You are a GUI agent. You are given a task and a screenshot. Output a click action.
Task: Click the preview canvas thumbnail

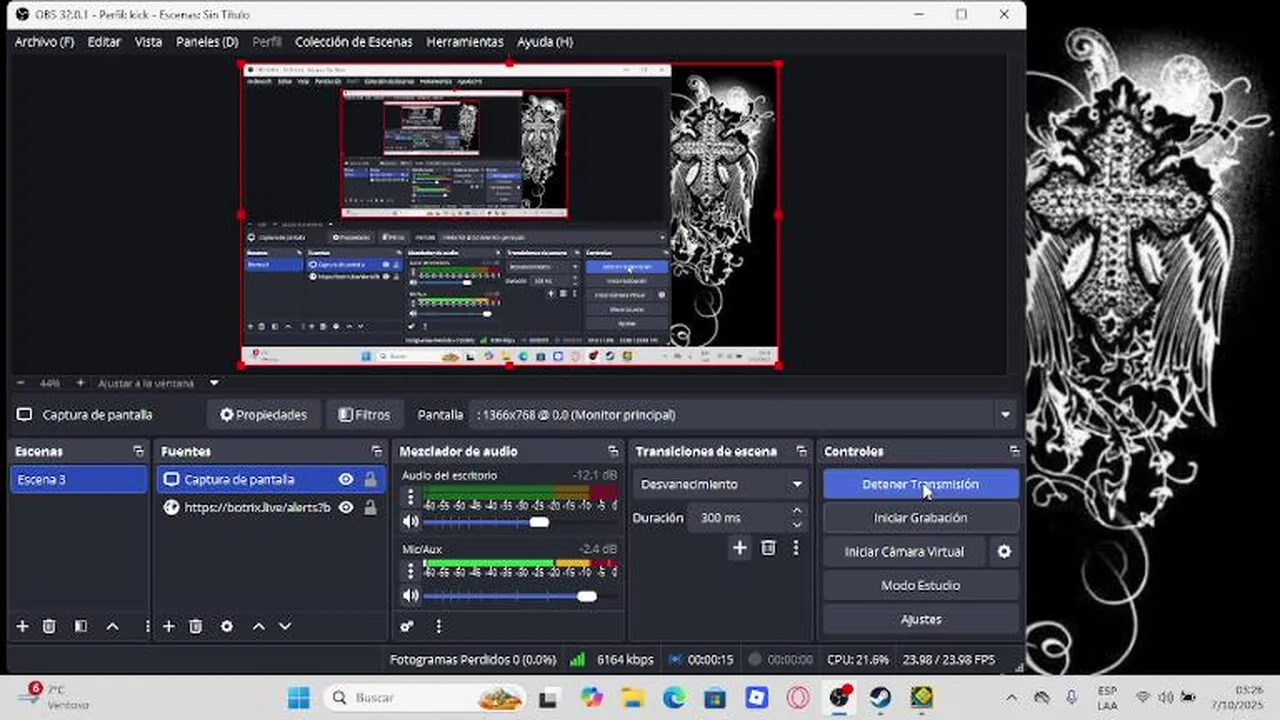[509, 215]
